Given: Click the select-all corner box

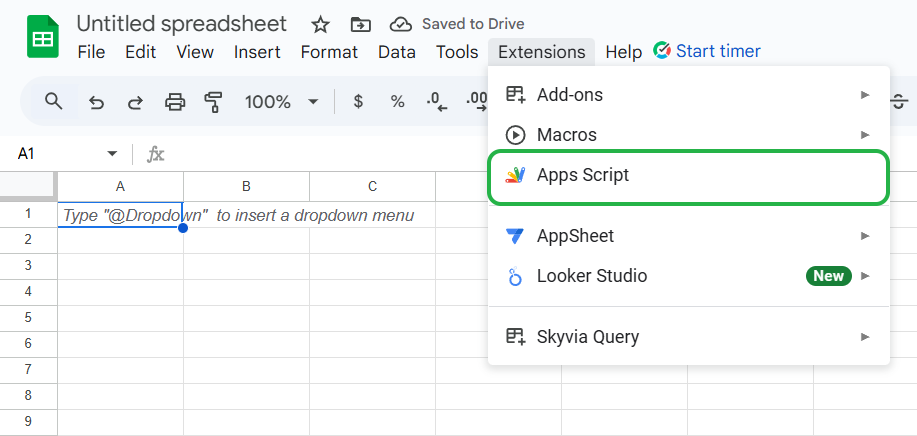Looking at the screenshot, I should (x=28, y=186).
